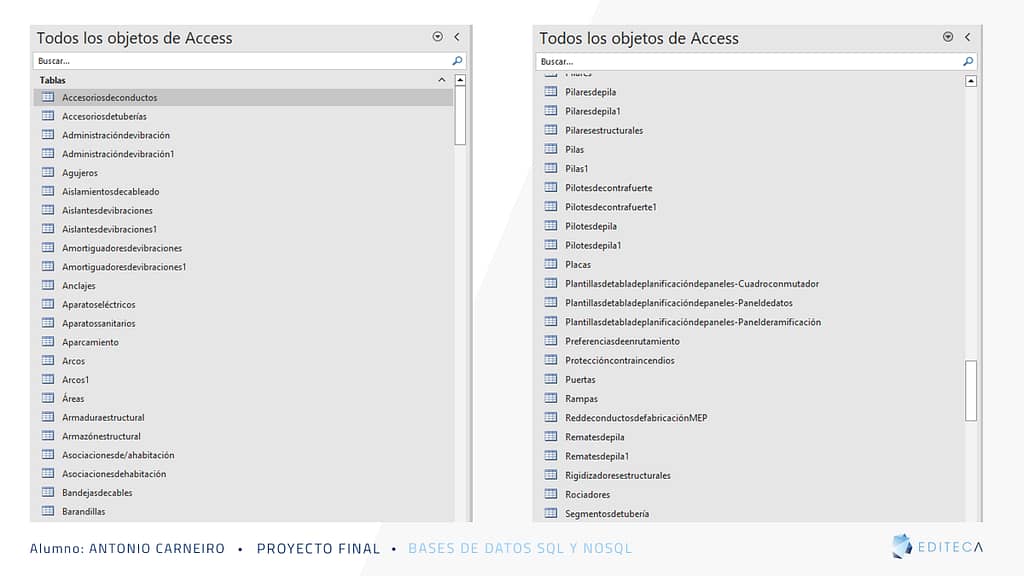Click the left panel scroll up arrow
Viewport: 1024px width, 576px height.
460,80
